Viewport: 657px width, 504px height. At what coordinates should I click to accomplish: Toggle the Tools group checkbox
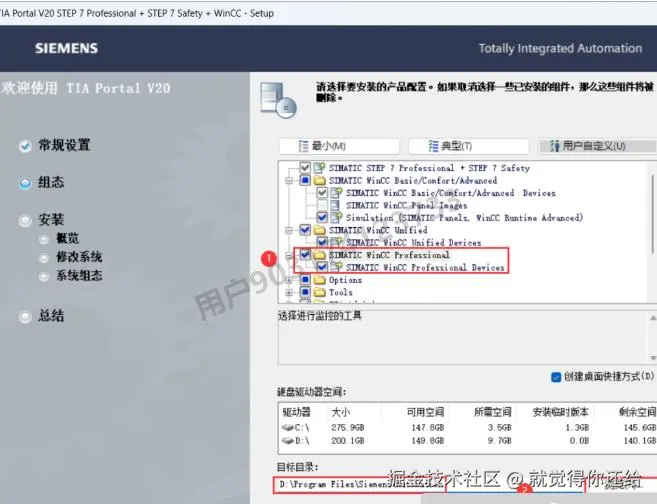pyautogui.click(x=305, y=292)
